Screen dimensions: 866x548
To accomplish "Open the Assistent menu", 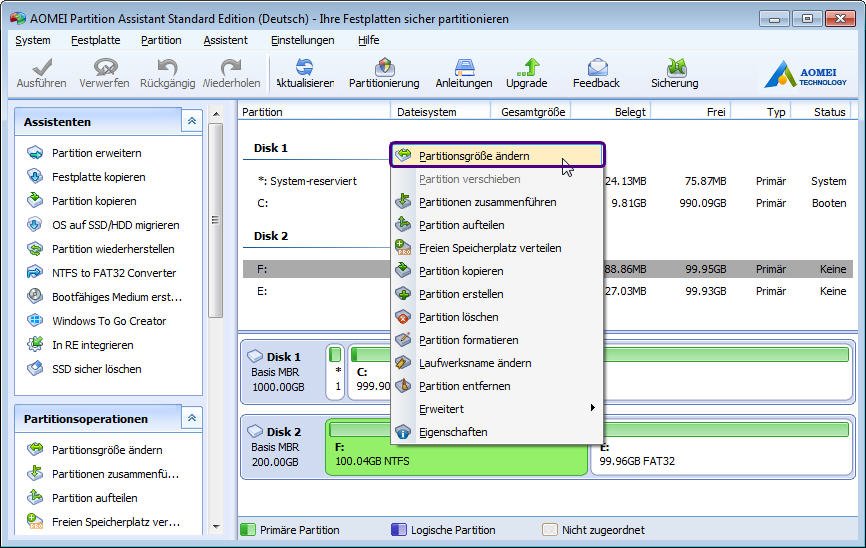I will pyautogui.click(x=225, y=40).
